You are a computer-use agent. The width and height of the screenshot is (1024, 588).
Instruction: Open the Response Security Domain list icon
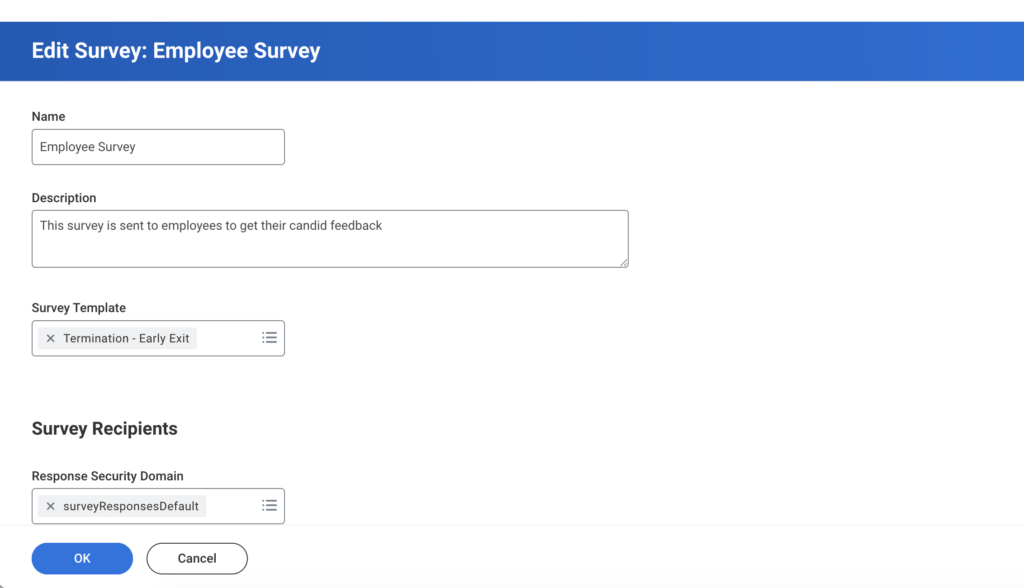point(269,506)
